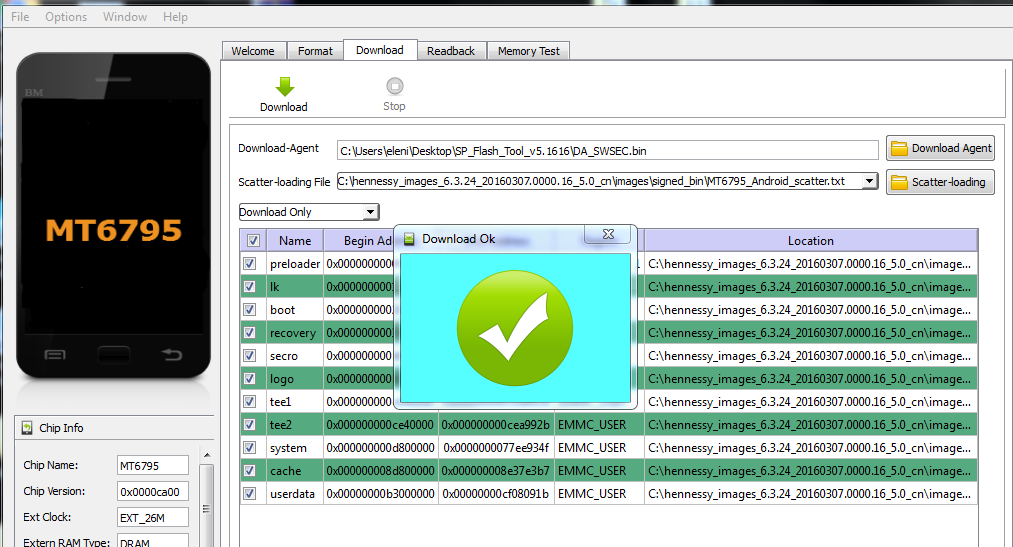Open the Scatter-loading File dropdown arrow
Image resolution: width=1013 pixels, height=547 pixels.
pos(869,181)
